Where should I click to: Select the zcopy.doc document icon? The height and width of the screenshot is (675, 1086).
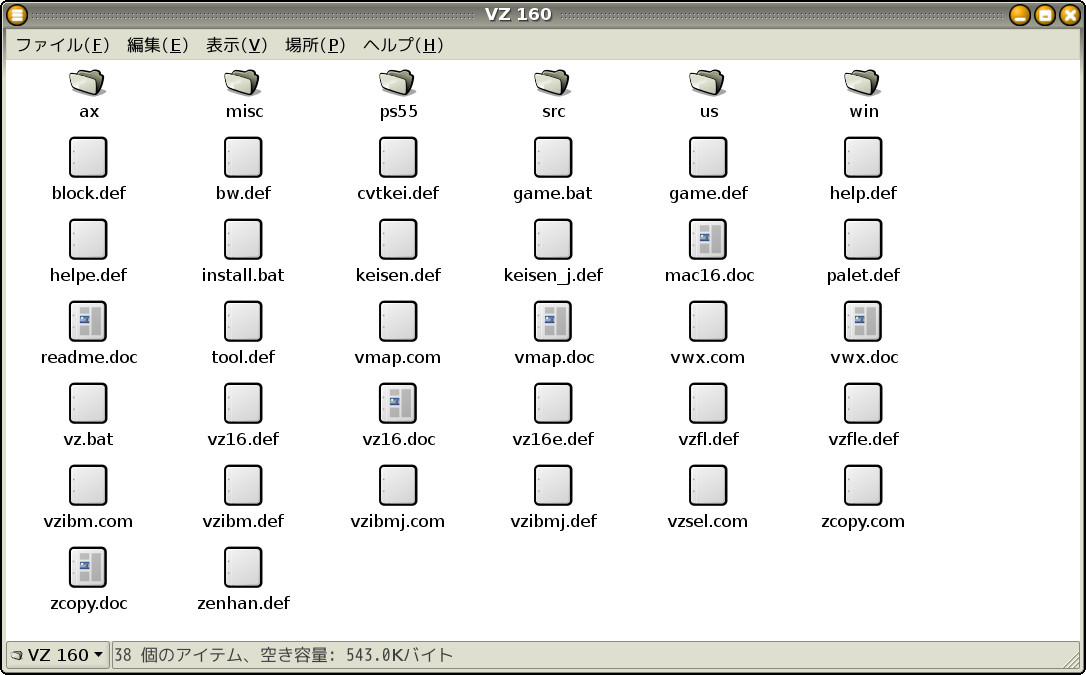[x=88, y=567]
